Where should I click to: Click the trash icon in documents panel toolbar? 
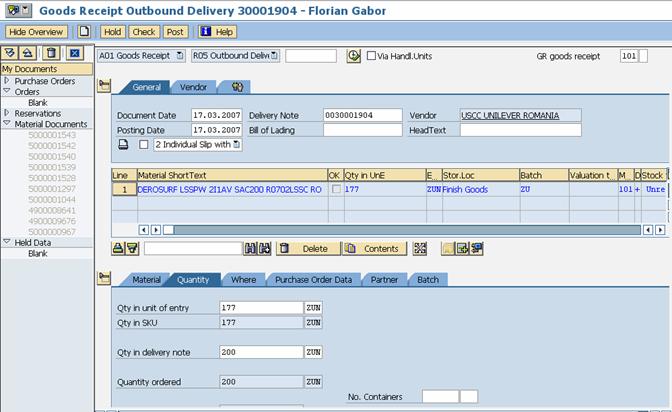coord(52,53)
